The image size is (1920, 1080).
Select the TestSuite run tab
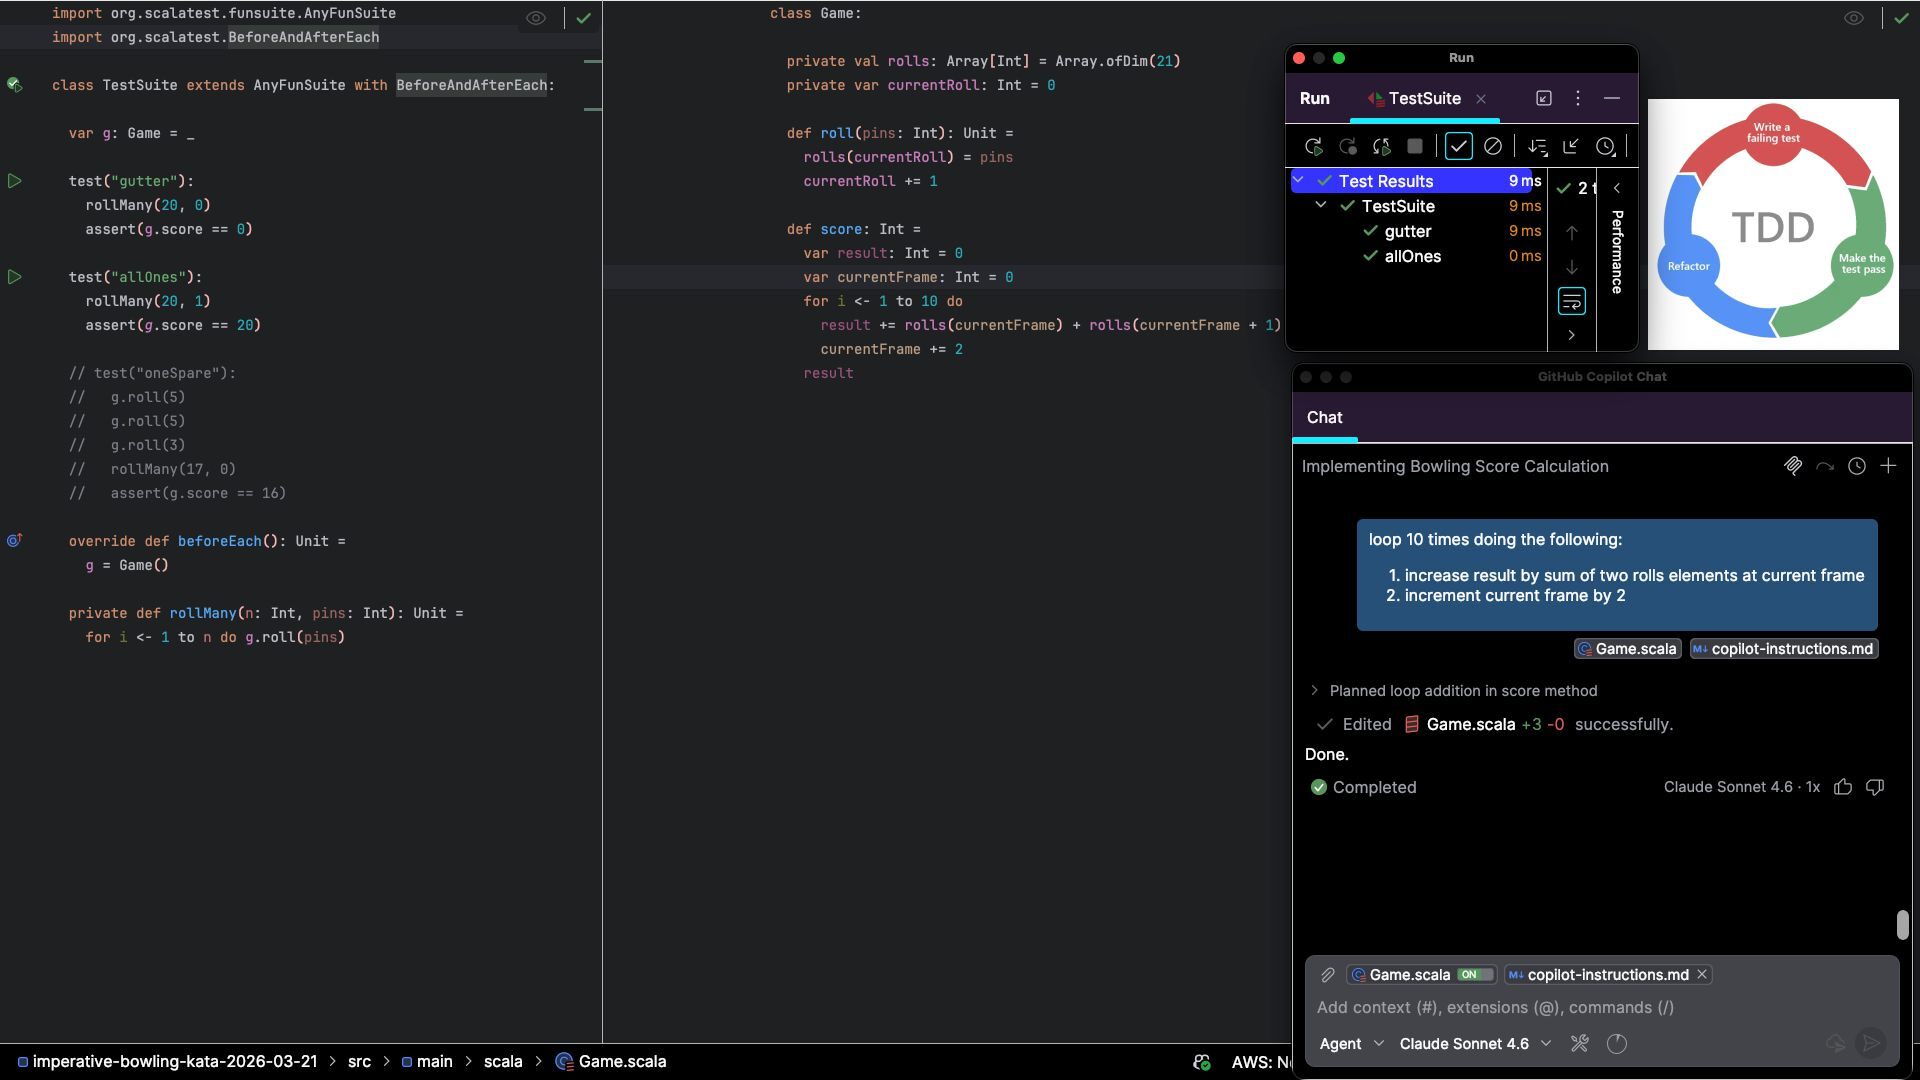(x=1423, y=98)
